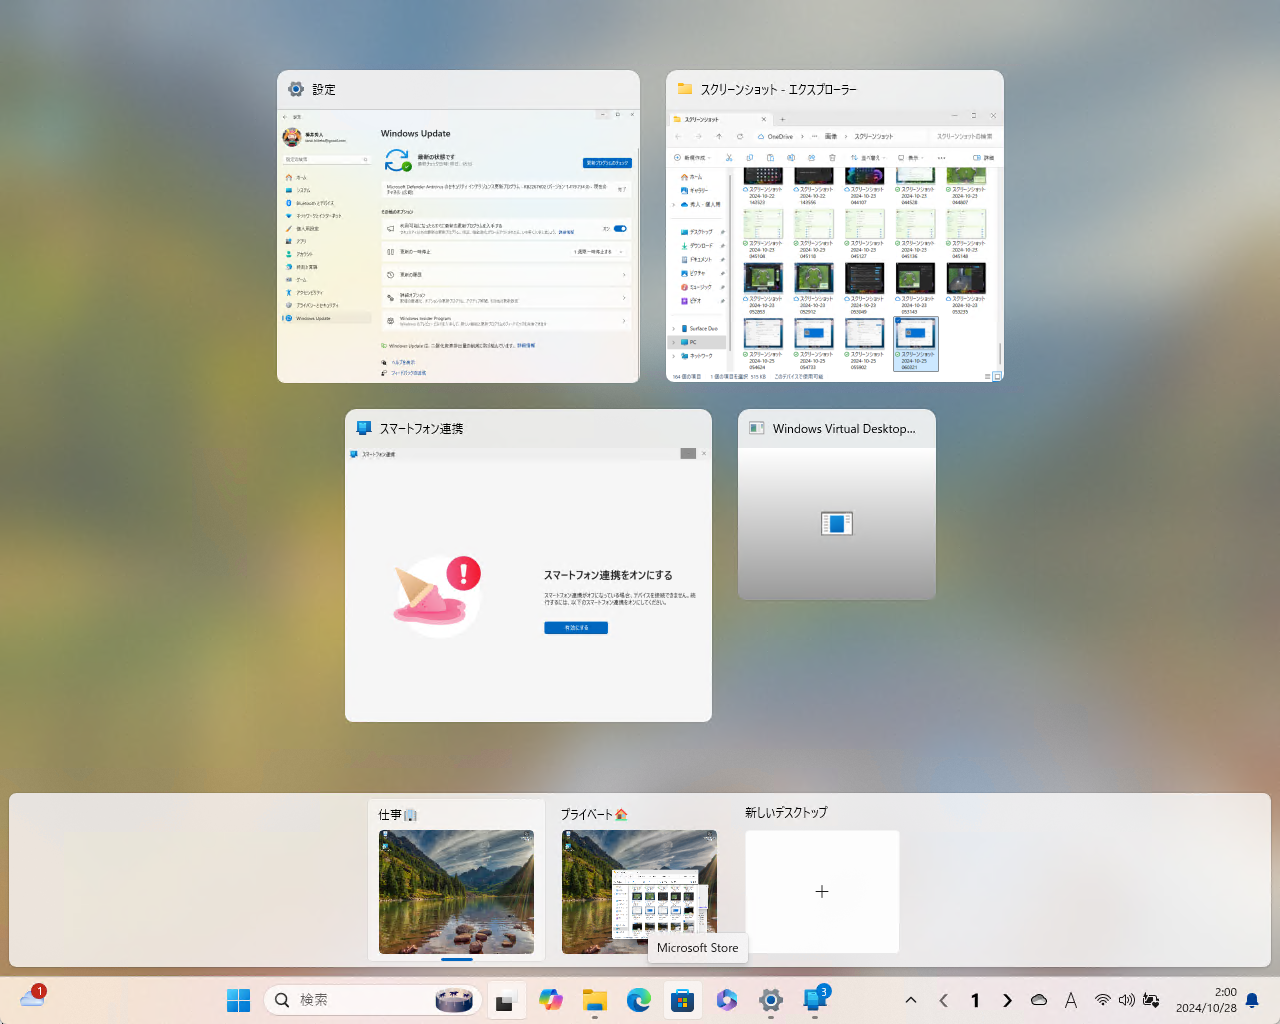Open quick settings via the volume icon
The width and height of the screenshot is (1280, 1024).
pyautogui.click(x=1127, y=1000)
